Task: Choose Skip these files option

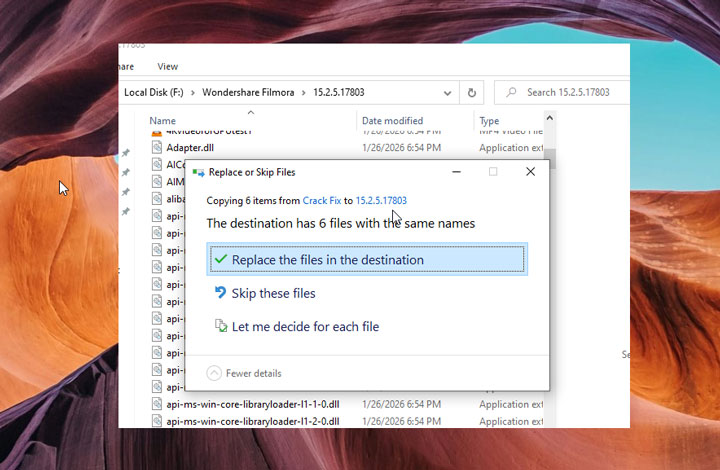Action: pyautogui.click(x=273, y=293)
